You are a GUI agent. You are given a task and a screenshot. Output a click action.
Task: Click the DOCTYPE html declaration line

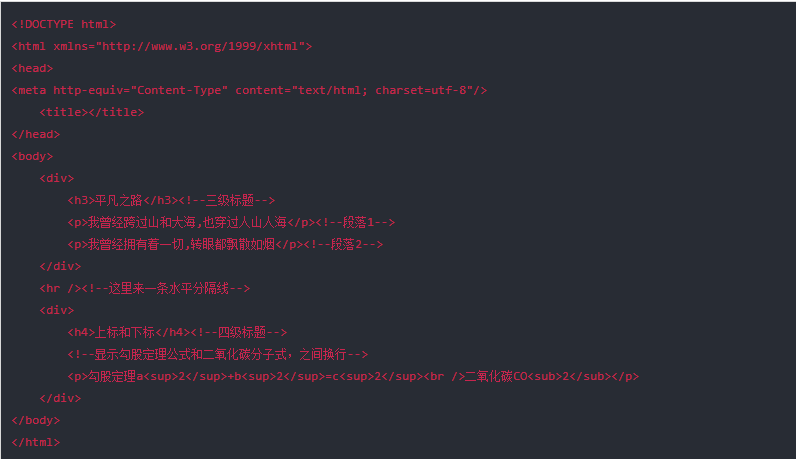64,24
